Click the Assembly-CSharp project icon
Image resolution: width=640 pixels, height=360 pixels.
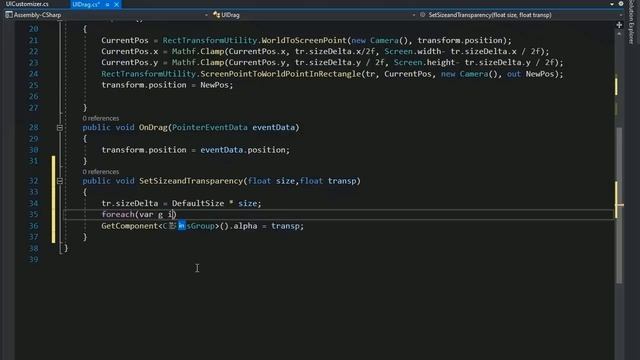(x=9, y=15)
